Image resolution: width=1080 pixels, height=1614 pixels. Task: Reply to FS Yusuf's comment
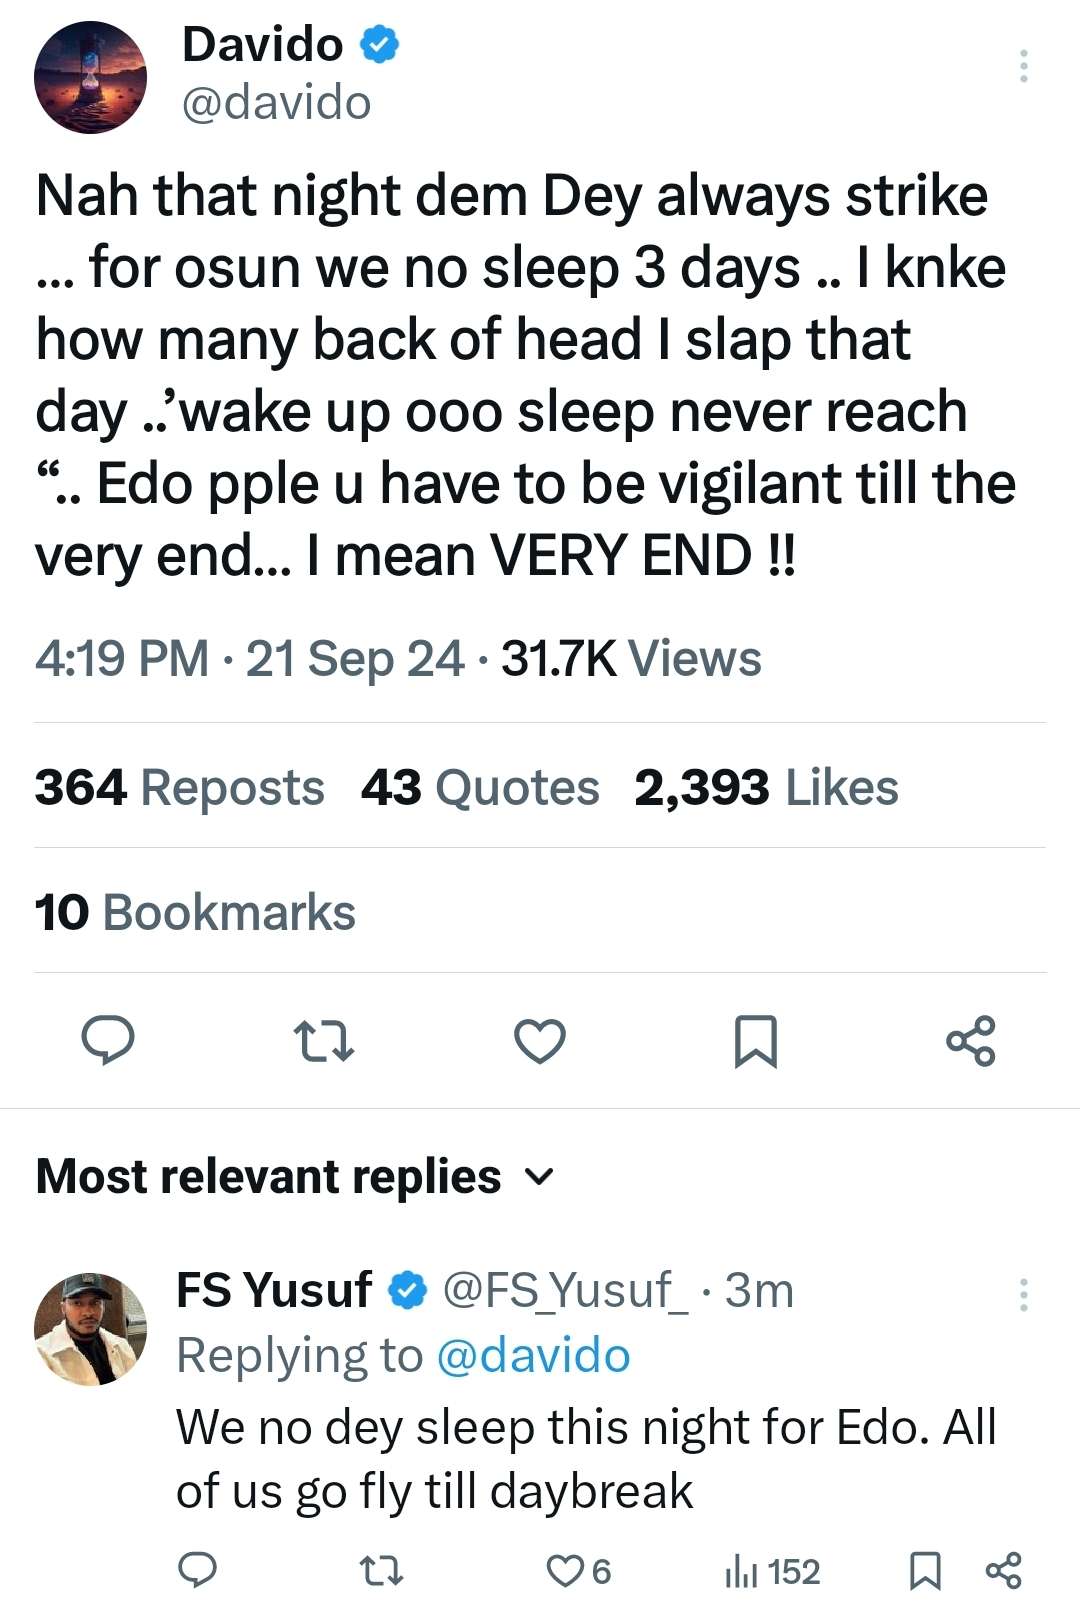pyautogui.click(x=197, y=1571)
